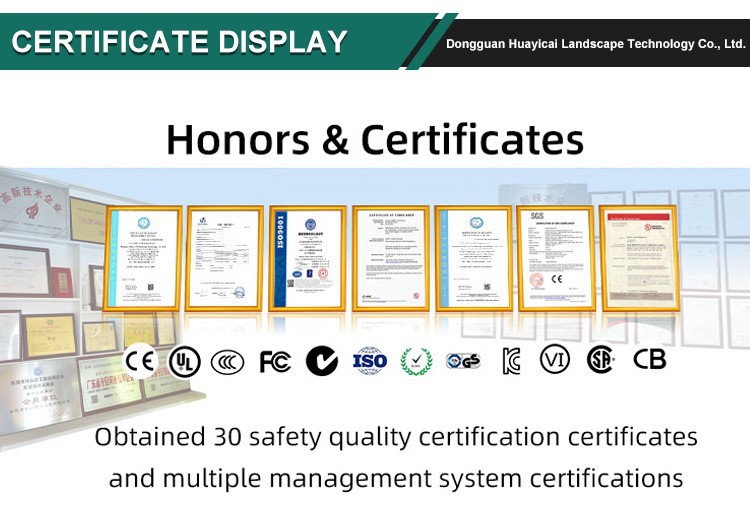Image resolution: width=750 pixels, height=526 pixels.
Task: Select the GS certification logo
Action: click(464, 361)
